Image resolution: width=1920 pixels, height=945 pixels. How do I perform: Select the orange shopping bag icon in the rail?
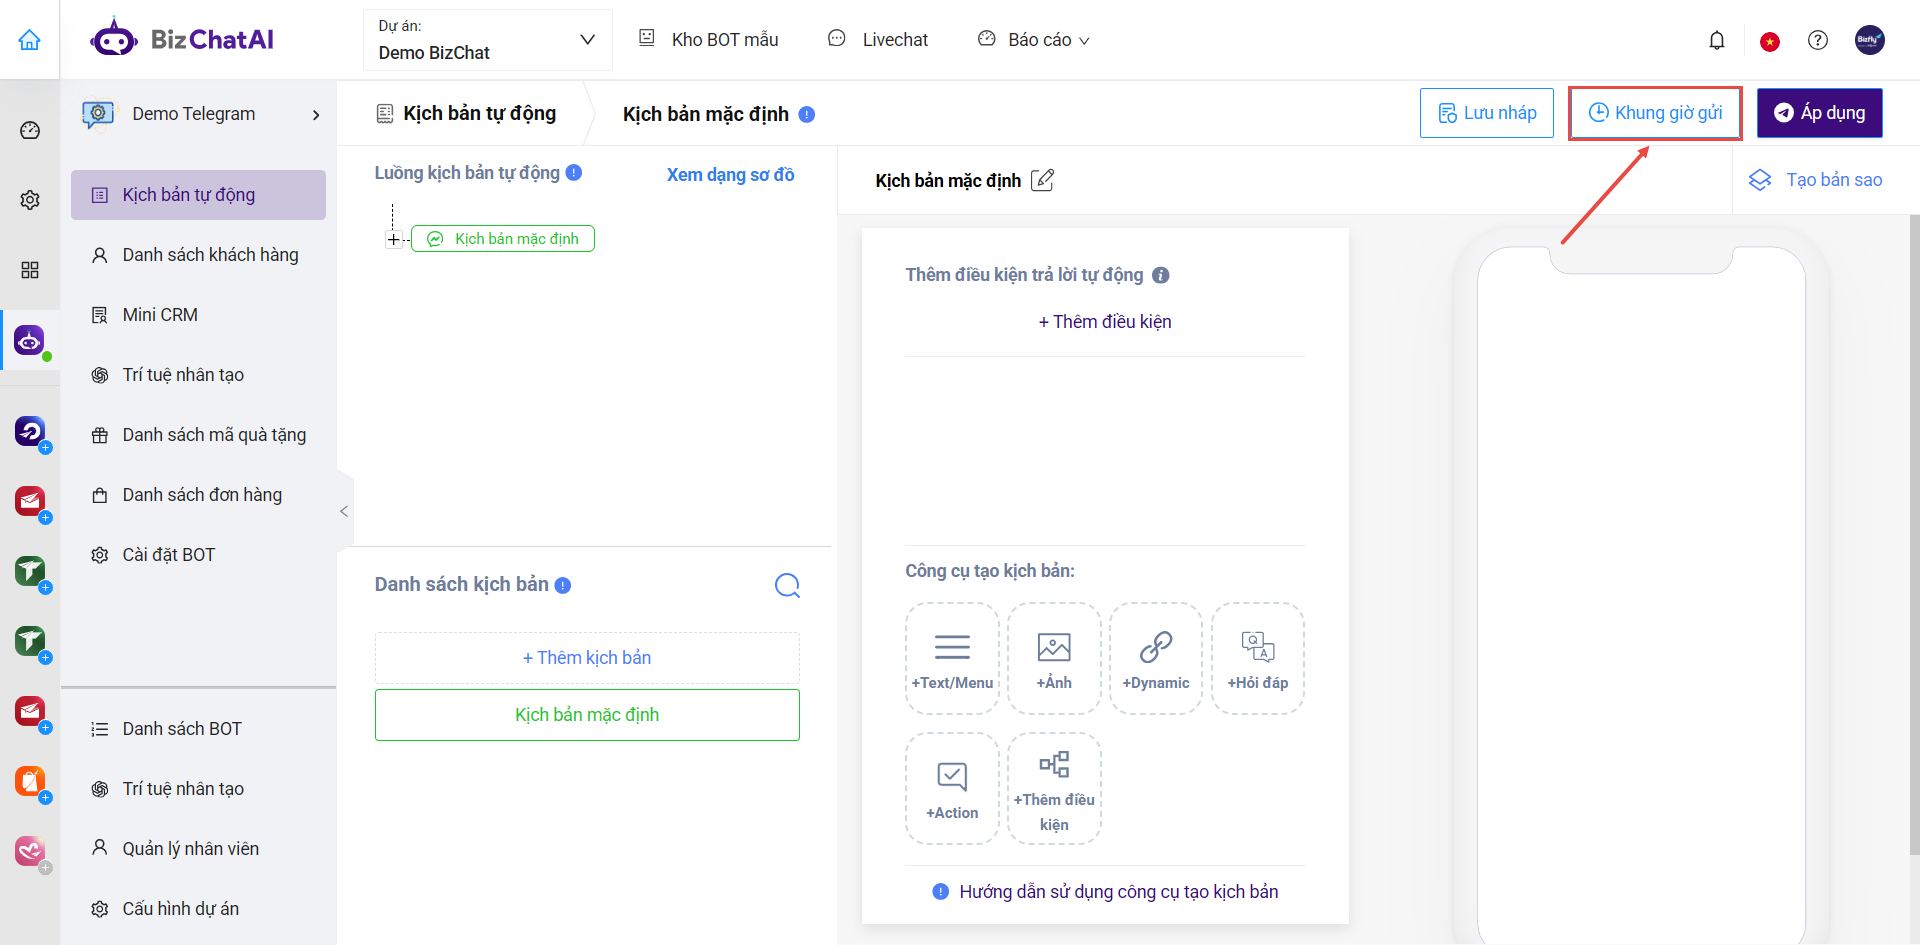point(30,781)
